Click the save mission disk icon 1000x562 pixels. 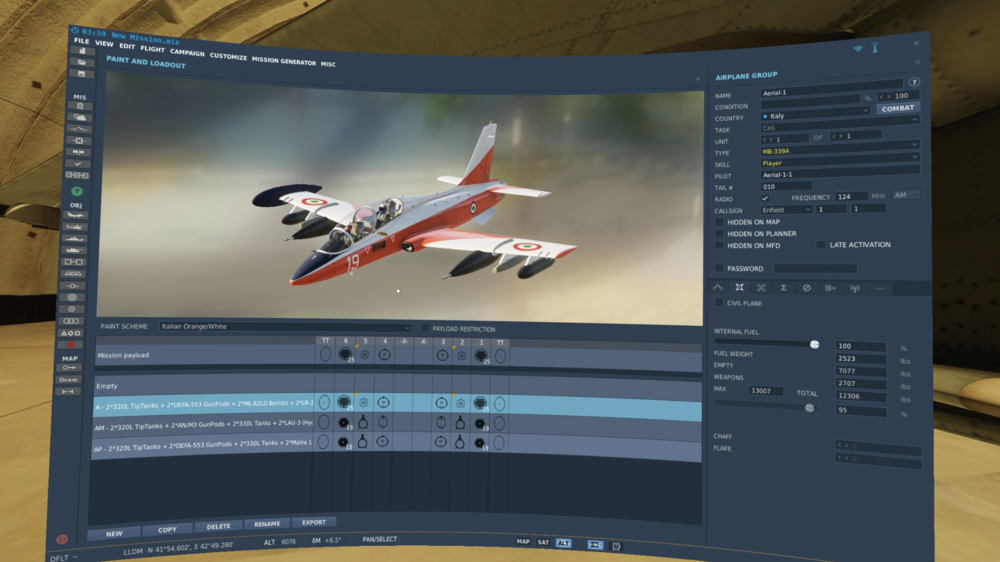click(x=82, y=74)
